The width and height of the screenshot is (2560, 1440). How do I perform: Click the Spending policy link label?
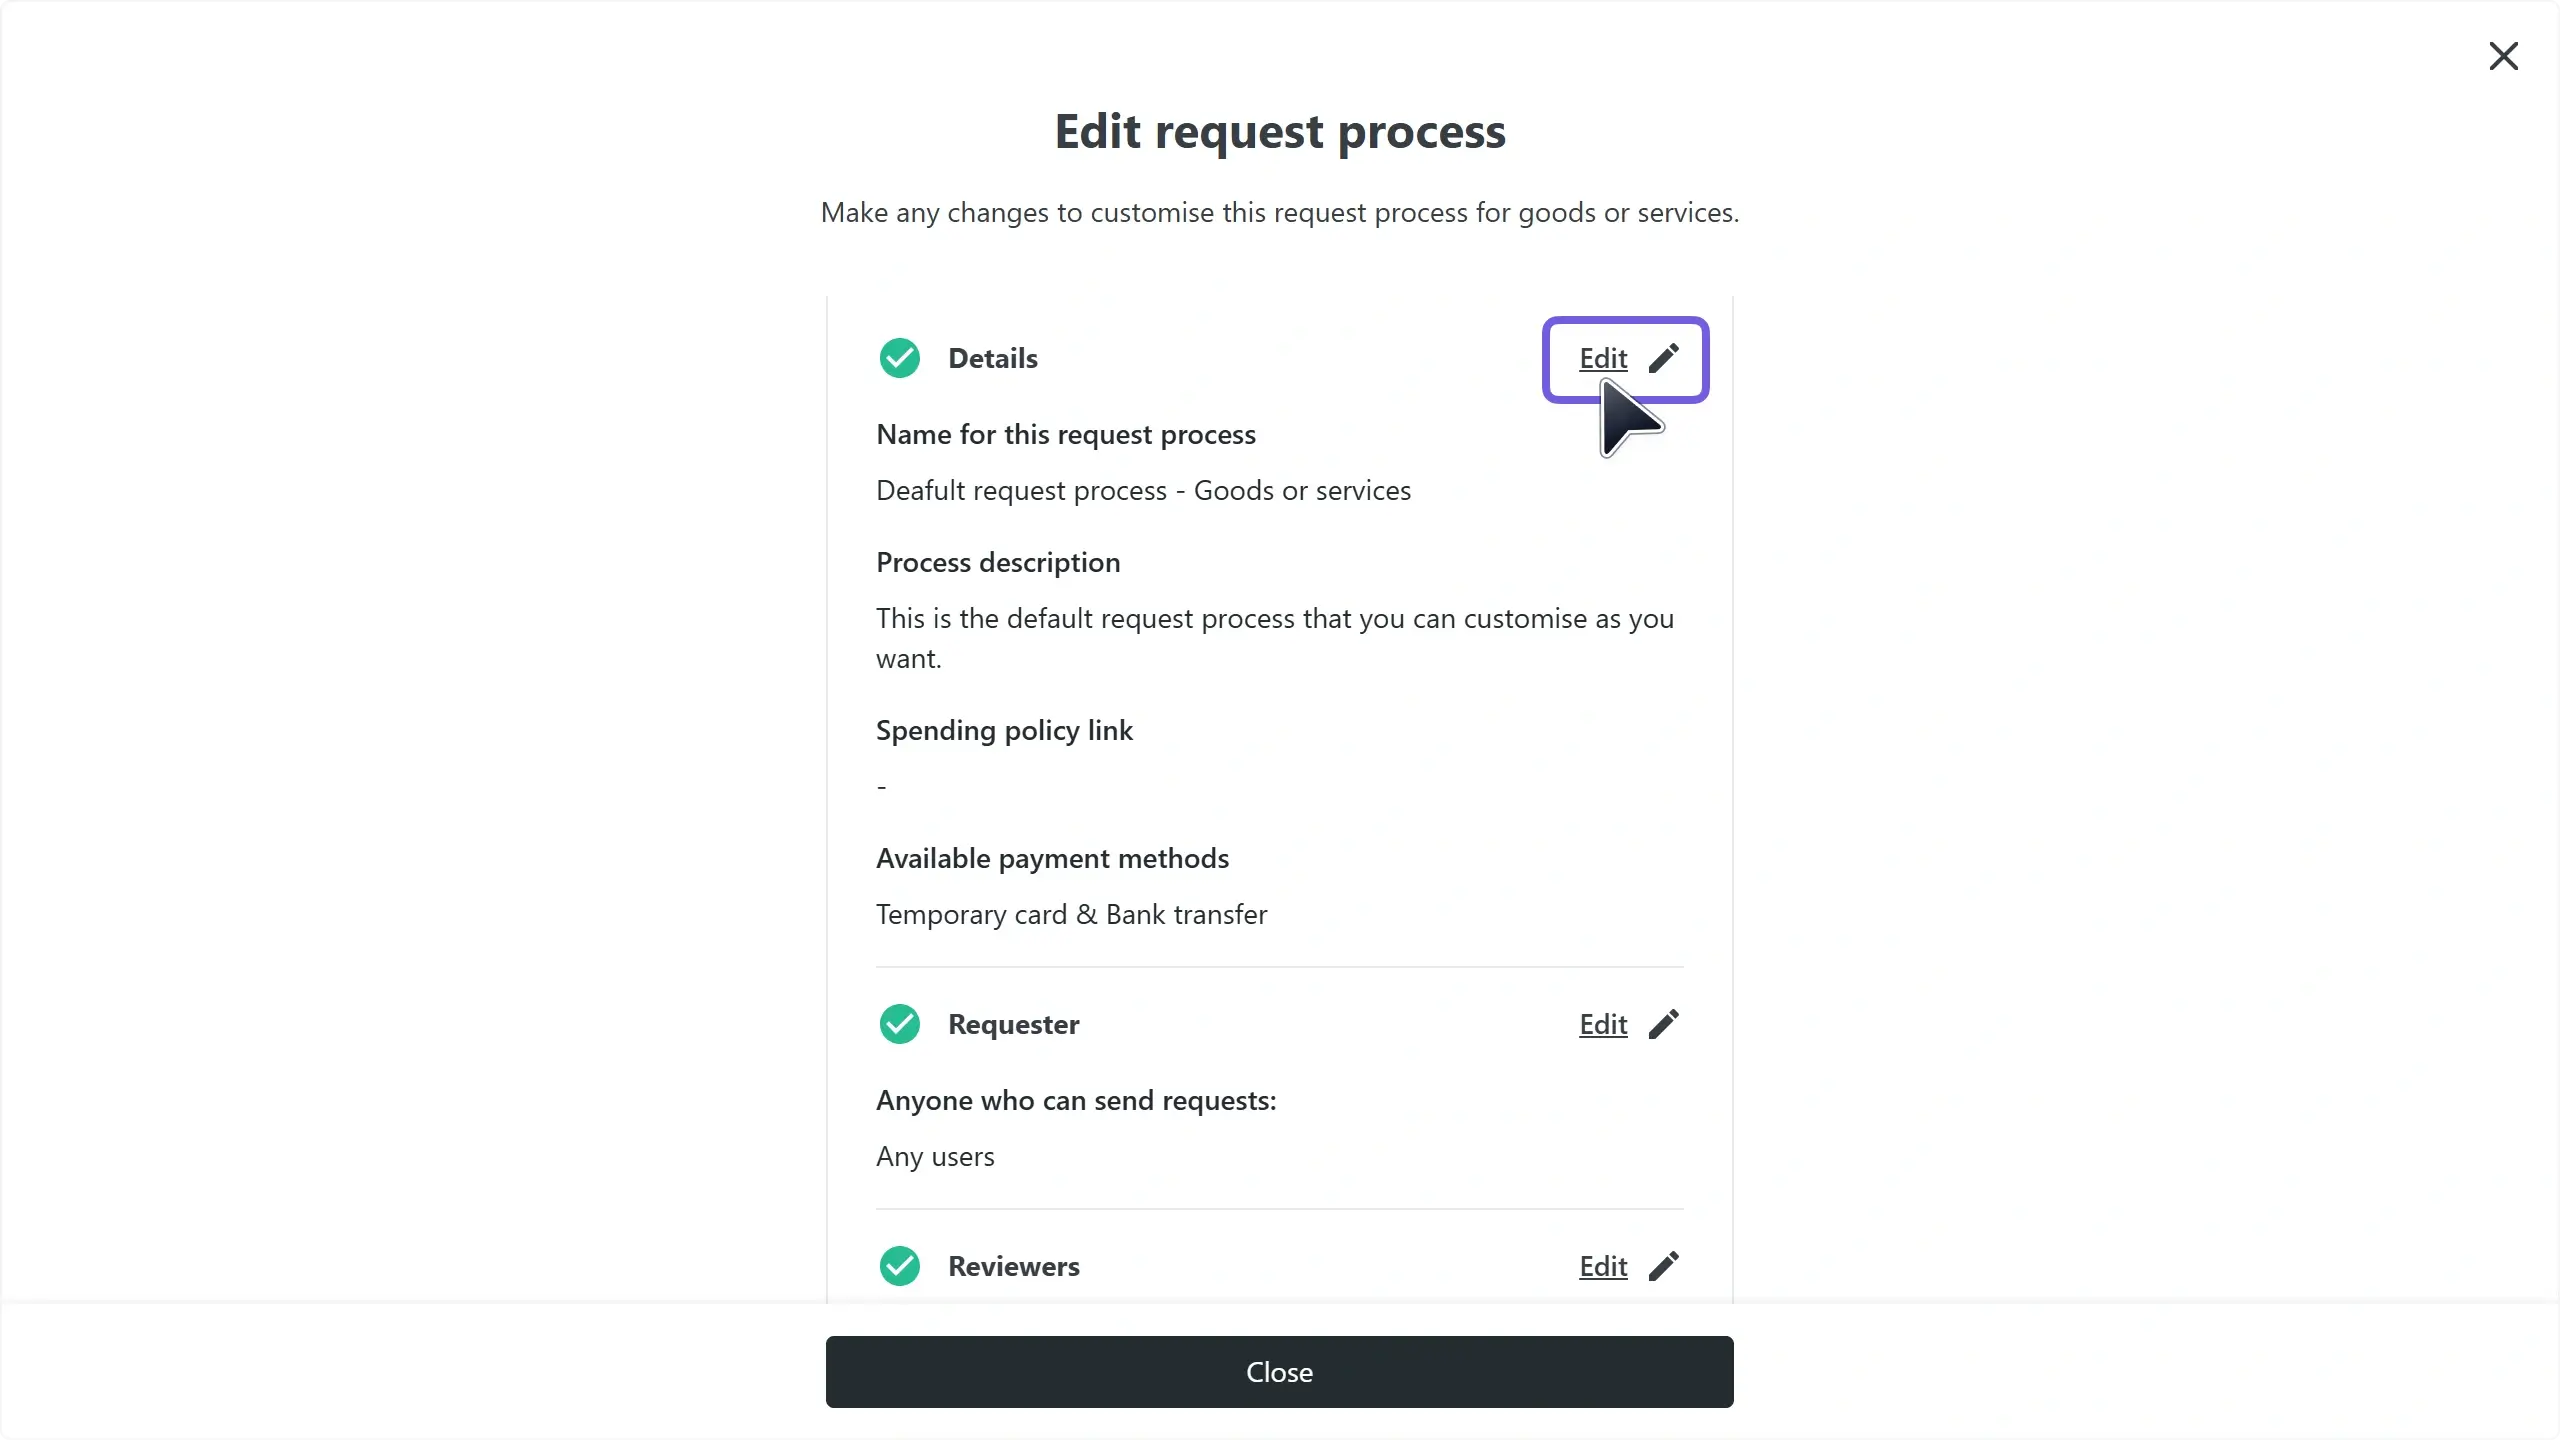(x=1004, y=731)
